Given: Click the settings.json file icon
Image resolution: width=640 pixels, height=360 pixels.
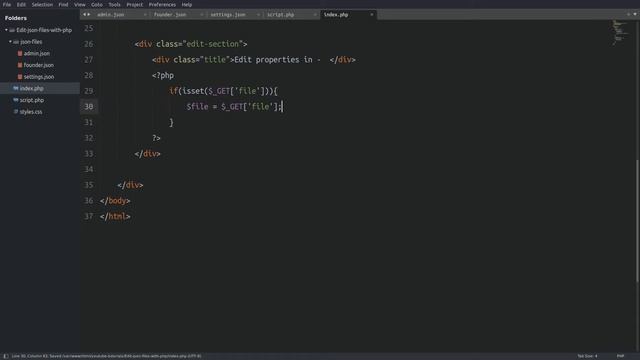Looking at the screenshot, I should point(20,77).
